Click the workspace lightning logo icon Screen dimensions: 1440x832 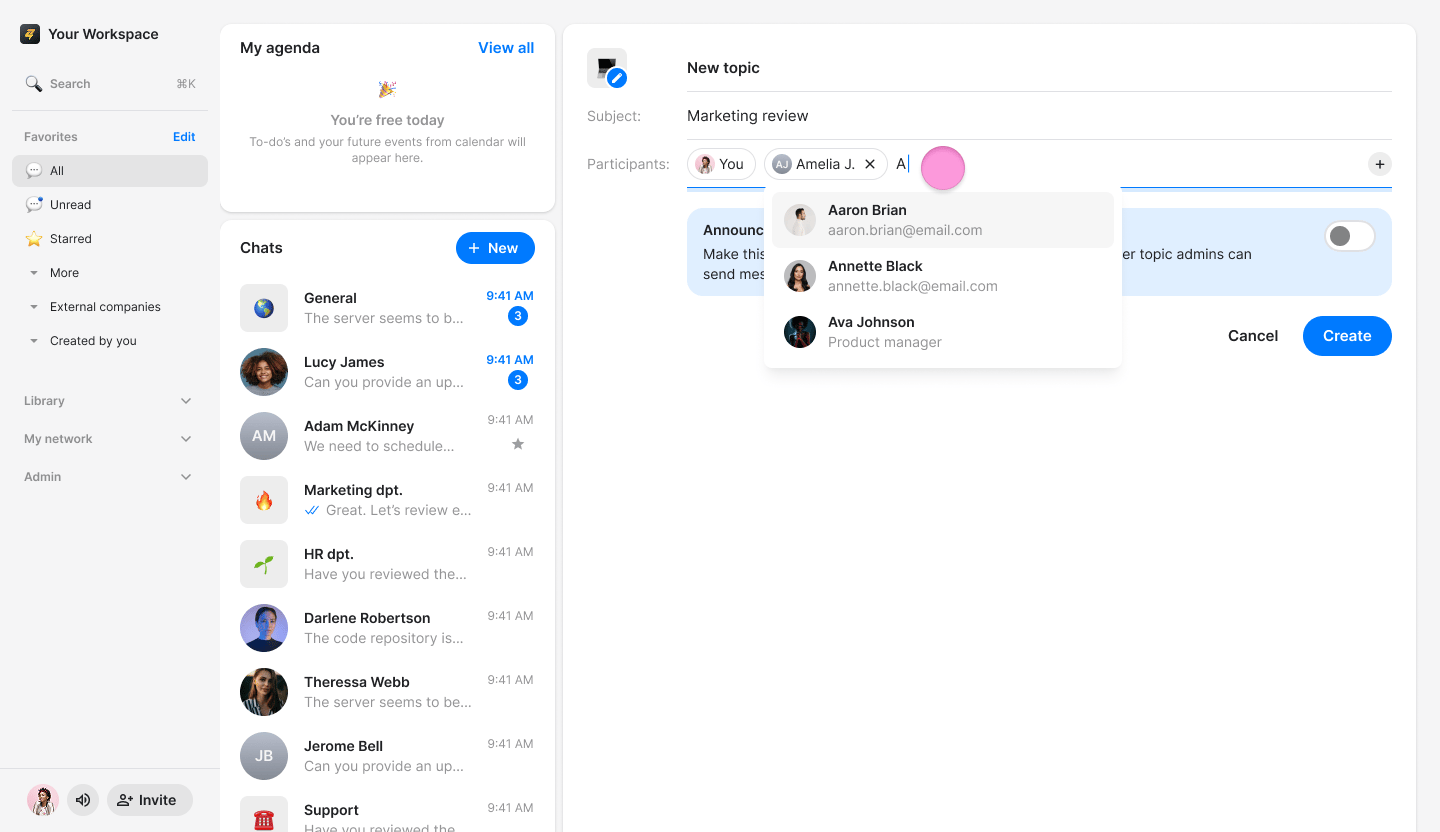30,34
